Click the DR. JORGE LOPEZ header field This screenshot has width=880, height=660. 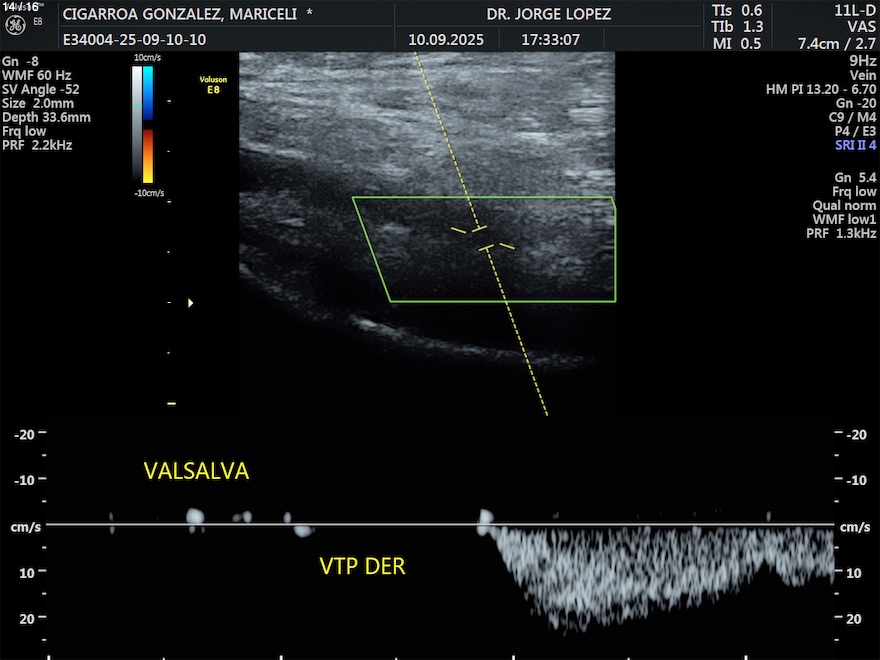point(548,14)
